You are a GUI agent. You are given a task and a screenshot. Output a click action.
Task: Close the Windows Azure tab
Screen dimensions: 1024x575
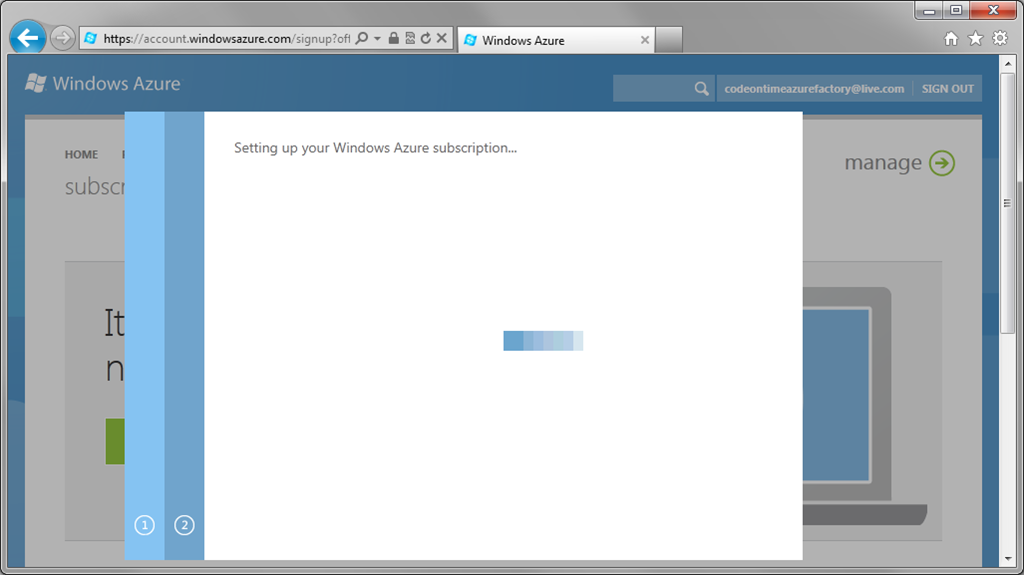pyautogui.click(x=645, y=41)
